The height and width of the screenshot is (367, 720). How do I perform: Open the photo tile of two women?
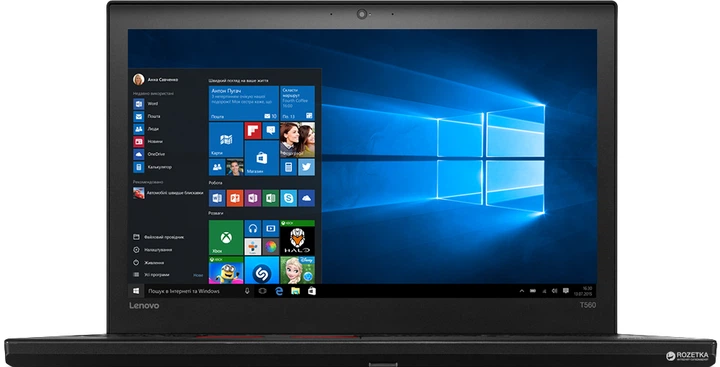(x=298, y=140)
